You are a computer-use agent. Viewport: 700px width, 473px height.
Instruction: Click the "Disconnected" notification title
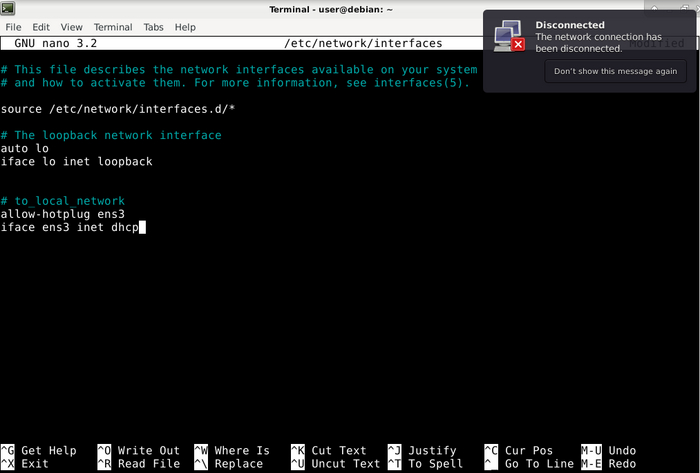pos(570,25)
